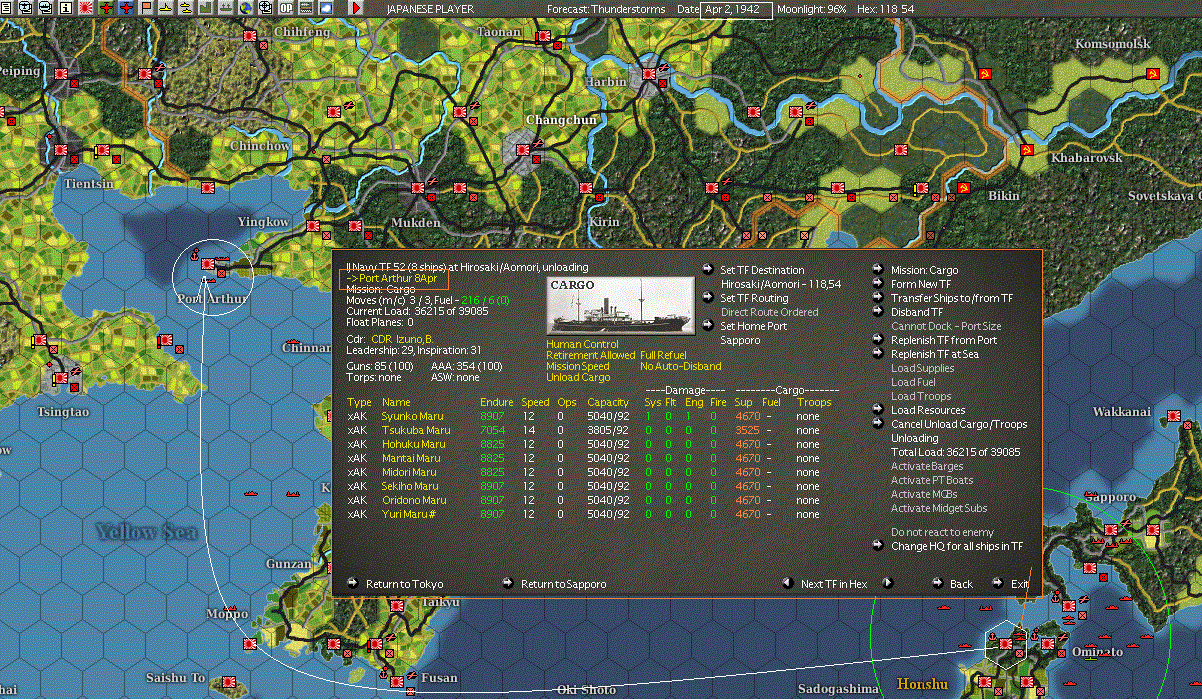Image resolution: width=1202 pixels, height=699 pixels.
Task: Select the Port Arthur base icon on map
Action: click(x=208, y=265)
